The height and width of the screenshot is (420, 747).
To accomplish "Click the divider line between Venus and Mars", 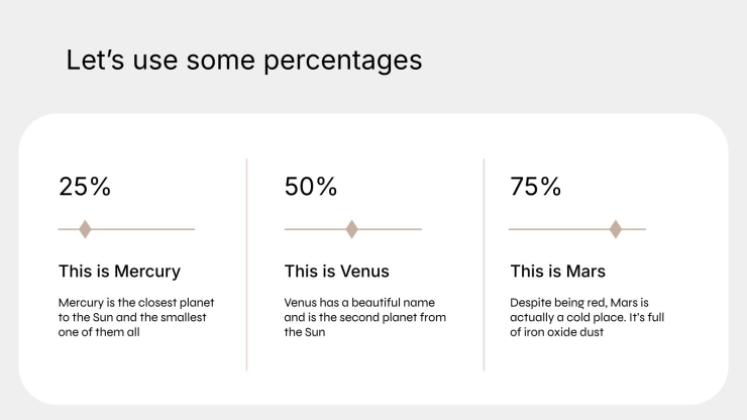I will (484, 264).
